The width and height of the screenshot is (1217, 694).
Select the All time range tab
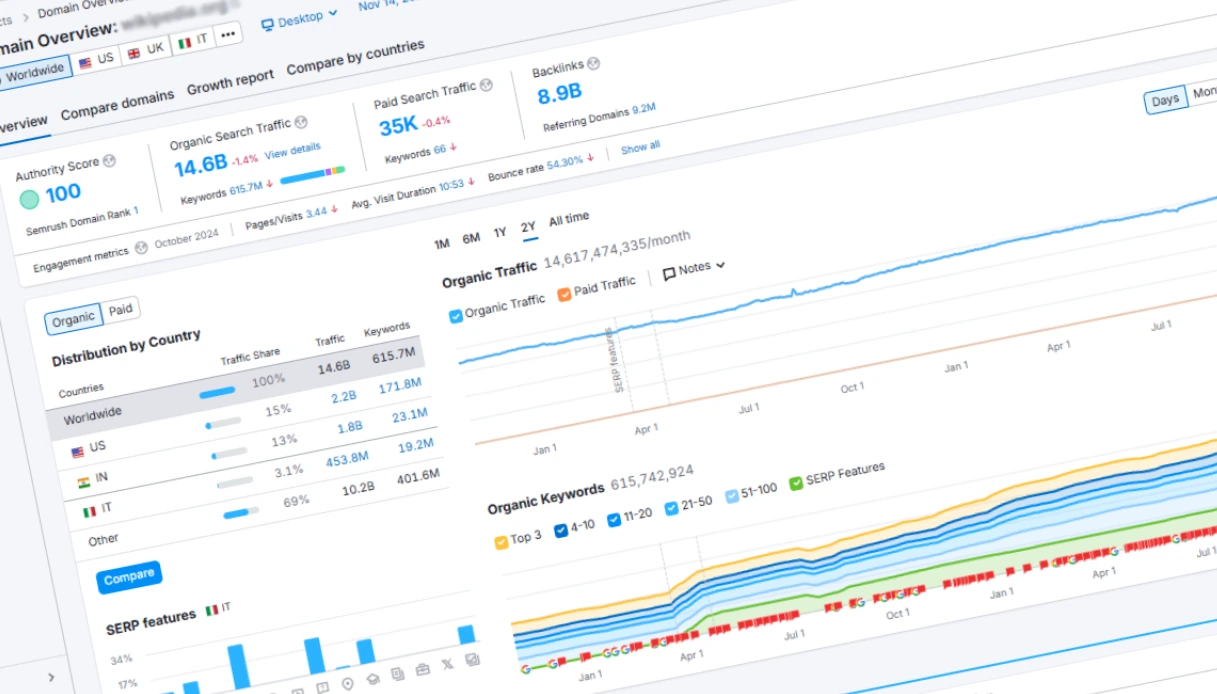(567, 218)
